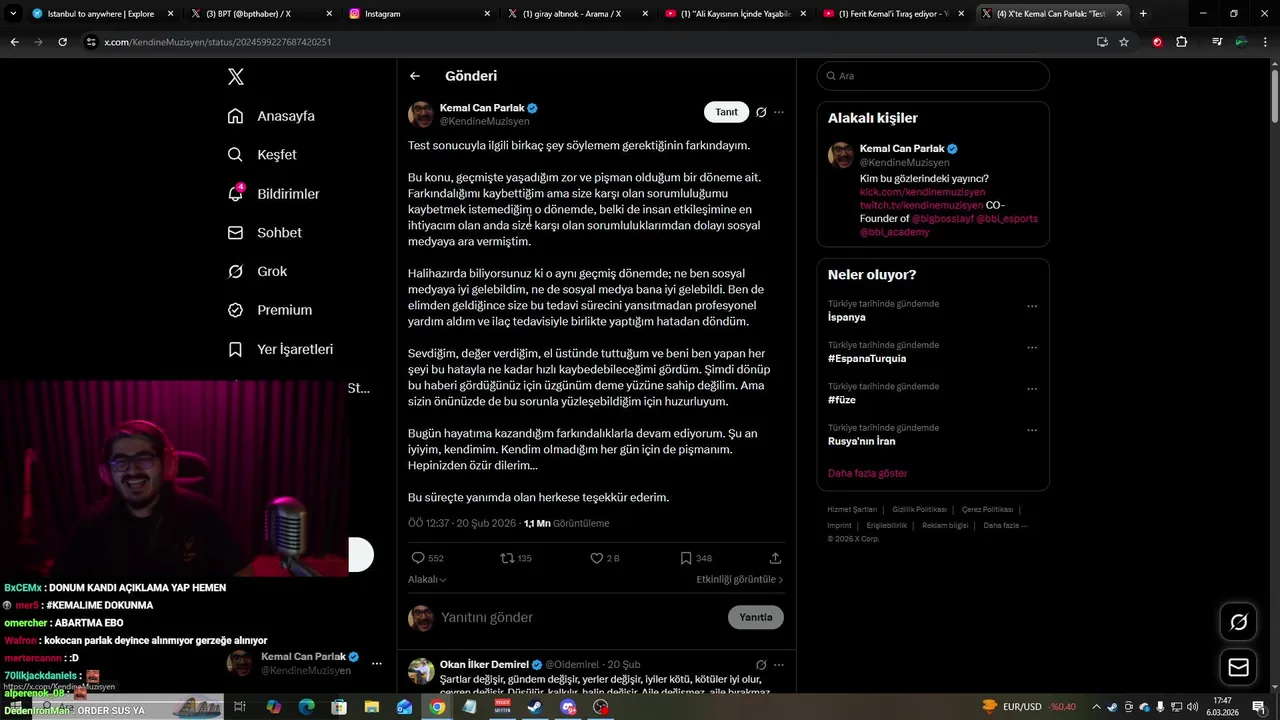Screen dimensions: 1280x720
Task: Click Daha fazla göster link
Action: pyautogui.click(x=867, y=473)
